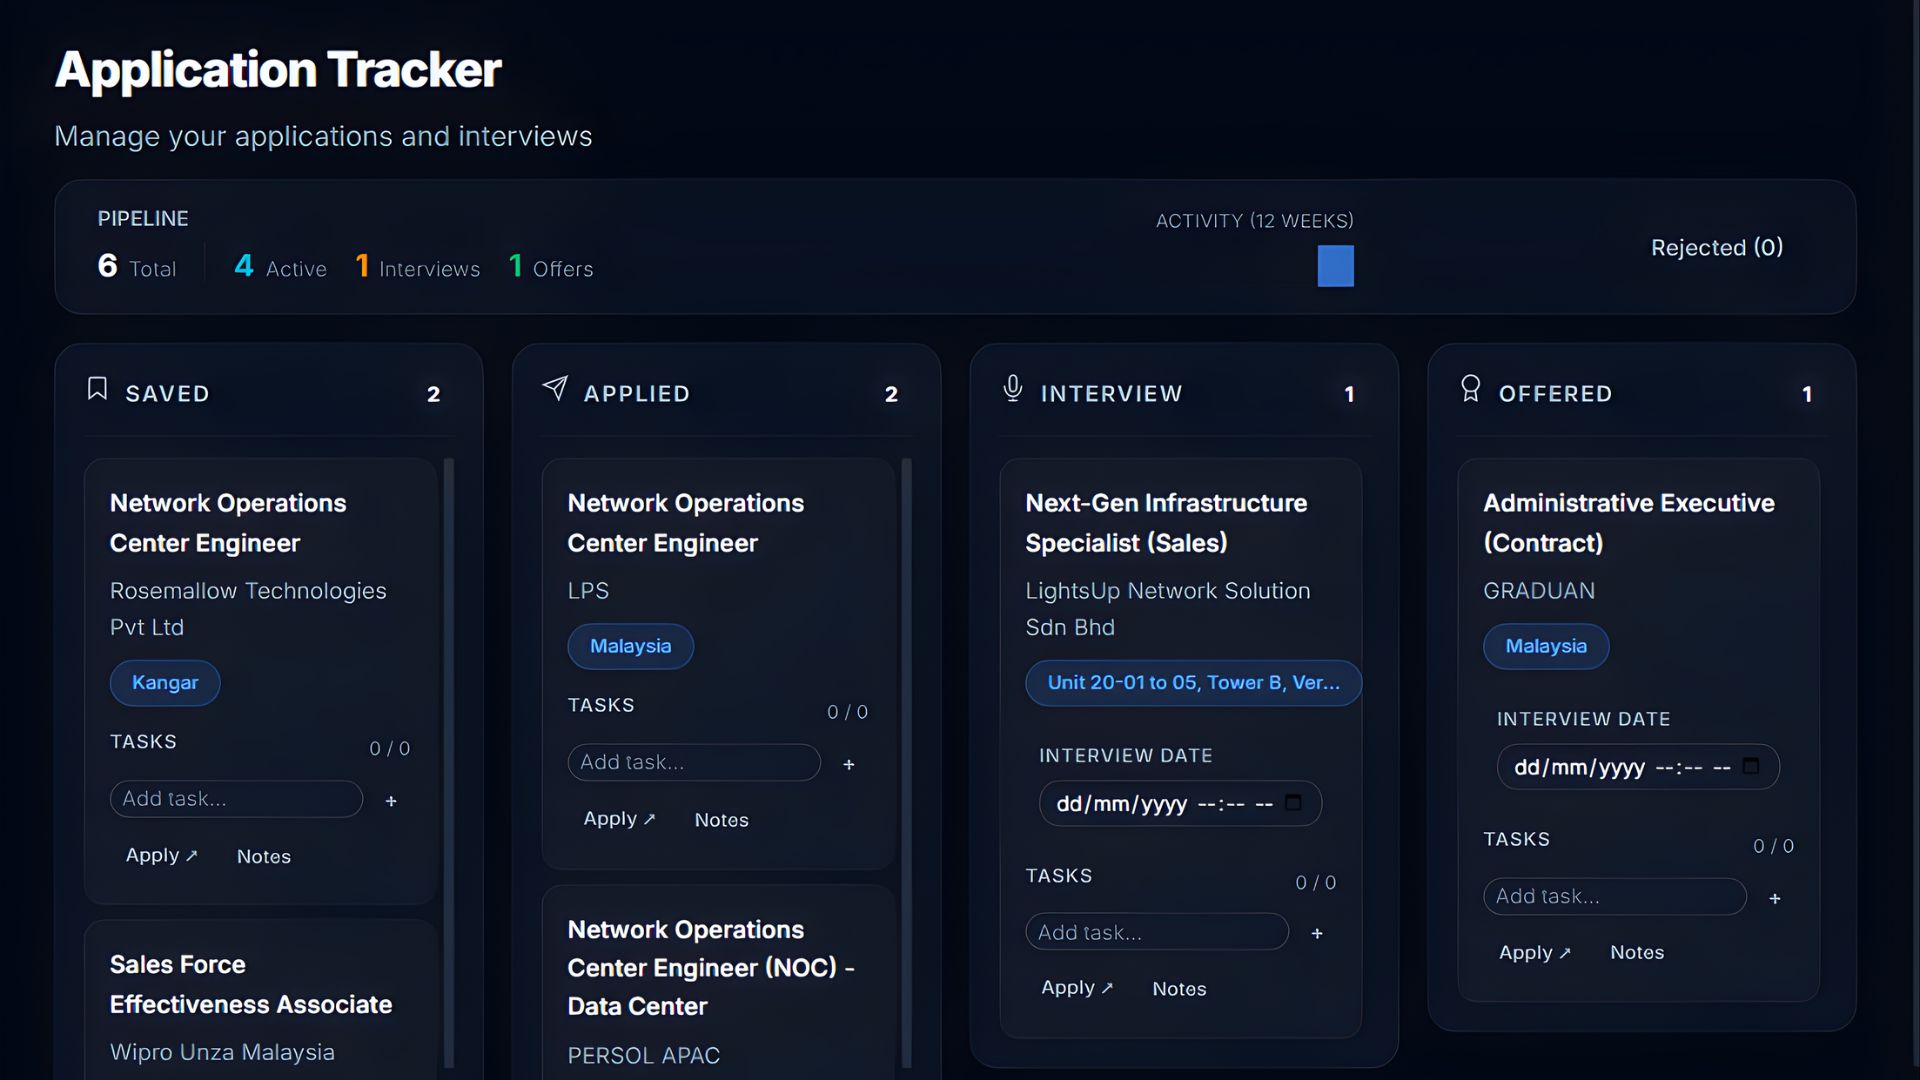This screenshot has height=1080, width=1920.
Task: Click Add task field on LPS card
Action: [x=694, y=762]
